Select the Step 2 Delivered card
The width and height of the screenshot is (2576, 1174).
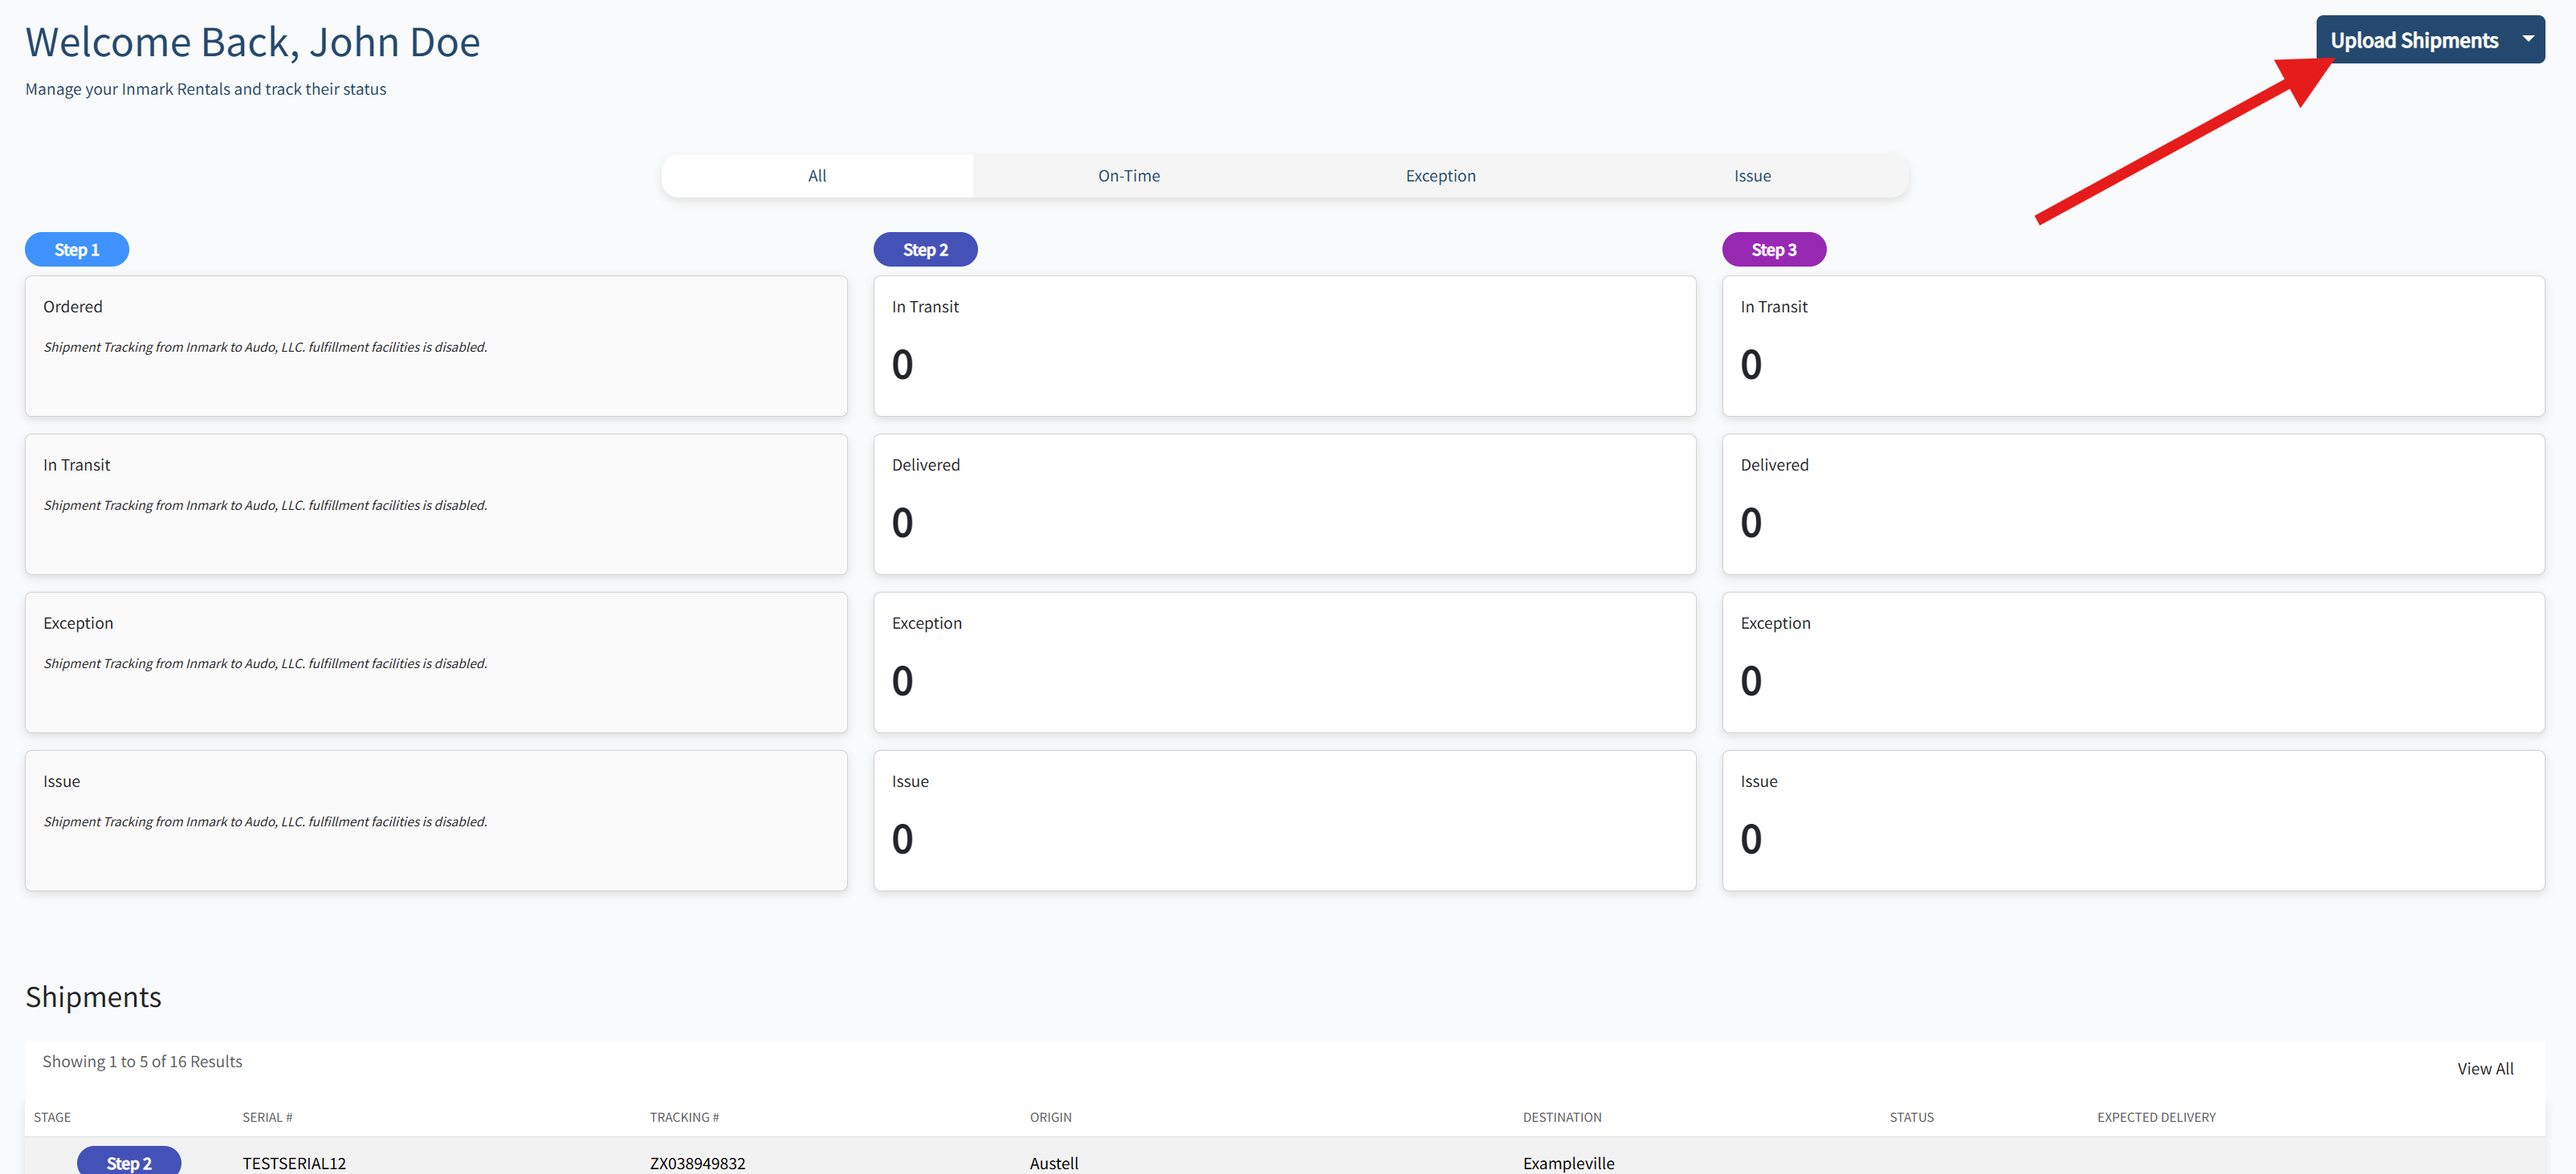tap(1285, 504)
